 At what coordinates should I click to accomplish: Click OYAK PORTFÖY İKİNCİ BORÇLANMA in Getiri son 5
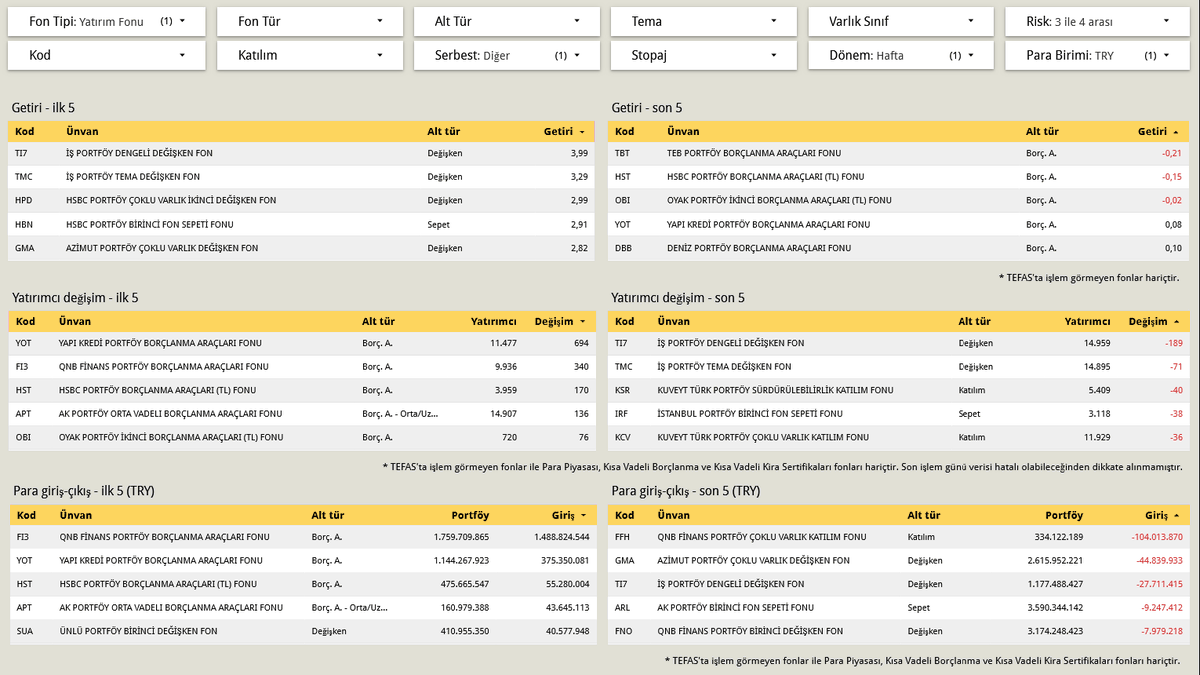[779, 200]
